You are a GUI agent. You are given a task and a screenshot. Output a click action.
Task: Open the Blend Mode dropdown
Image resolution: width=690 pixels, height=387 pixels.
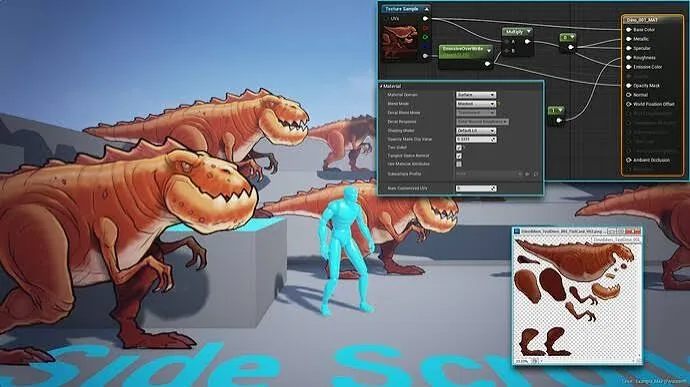[476, 103]
